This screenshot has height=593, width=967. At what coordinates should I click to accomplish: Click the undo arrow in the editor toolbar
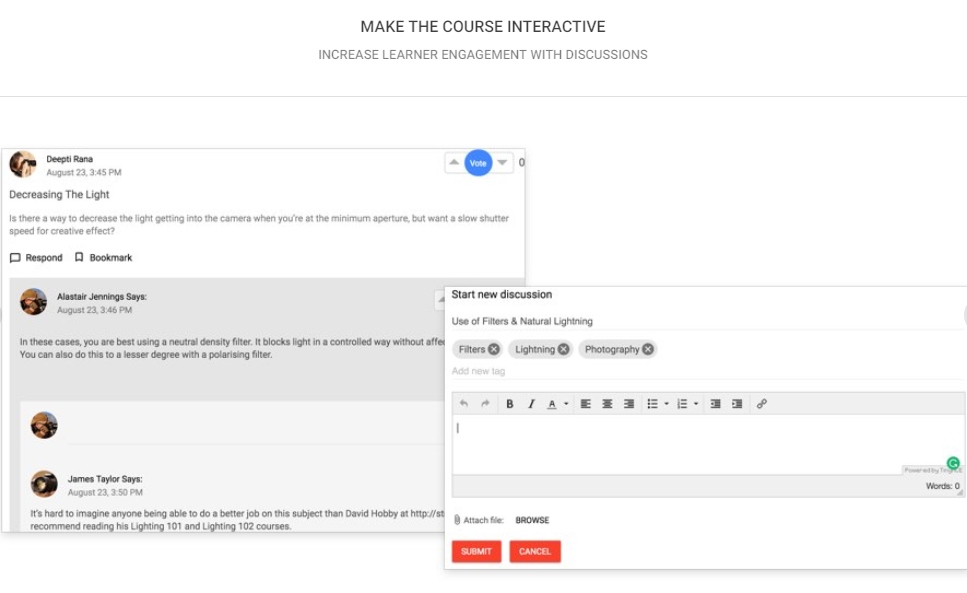pos(464,404)
